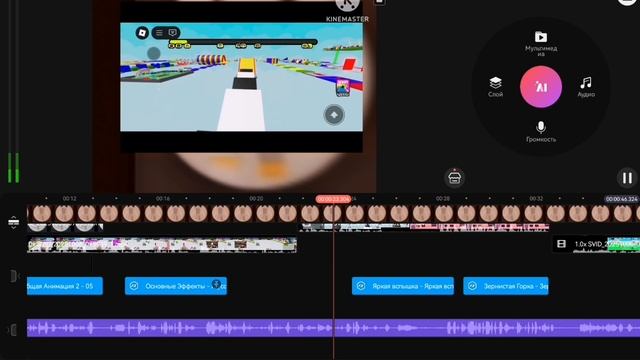
Task: Click the 00:20 mark on the ruler
Action: click(256, 199)
